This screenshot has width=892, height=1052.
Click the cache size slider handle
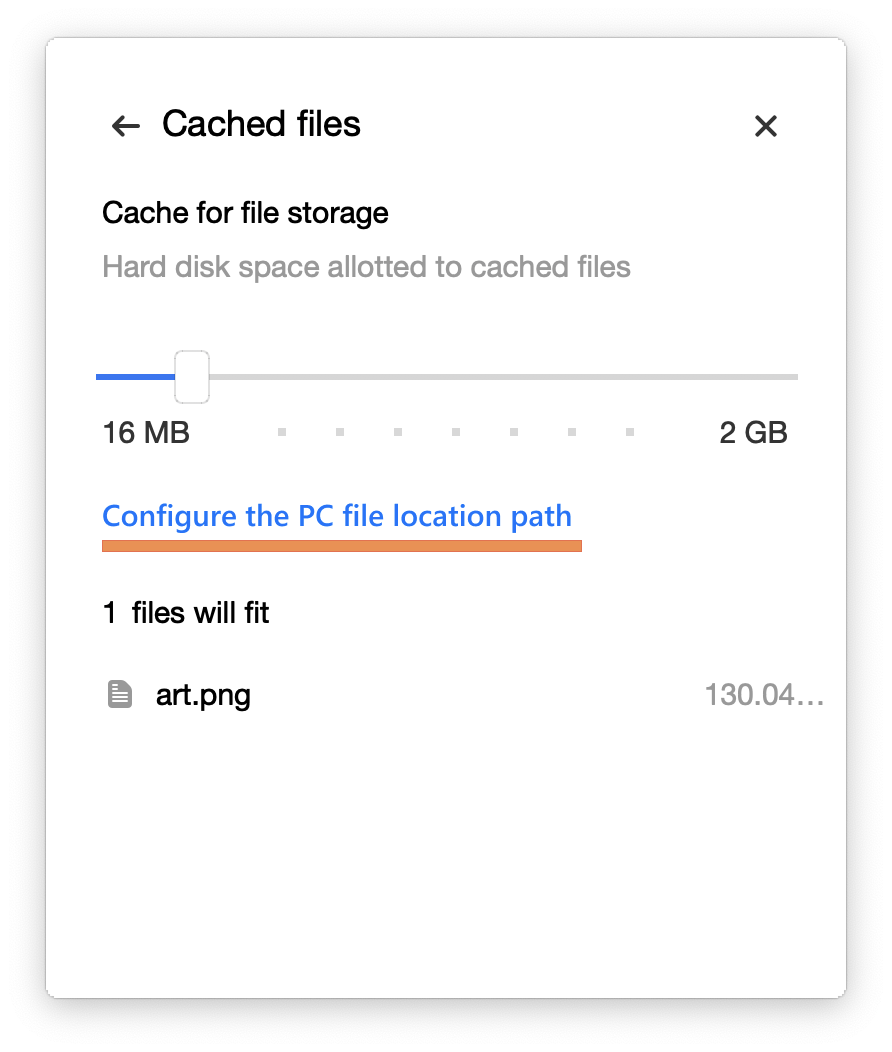click(192, 376)
